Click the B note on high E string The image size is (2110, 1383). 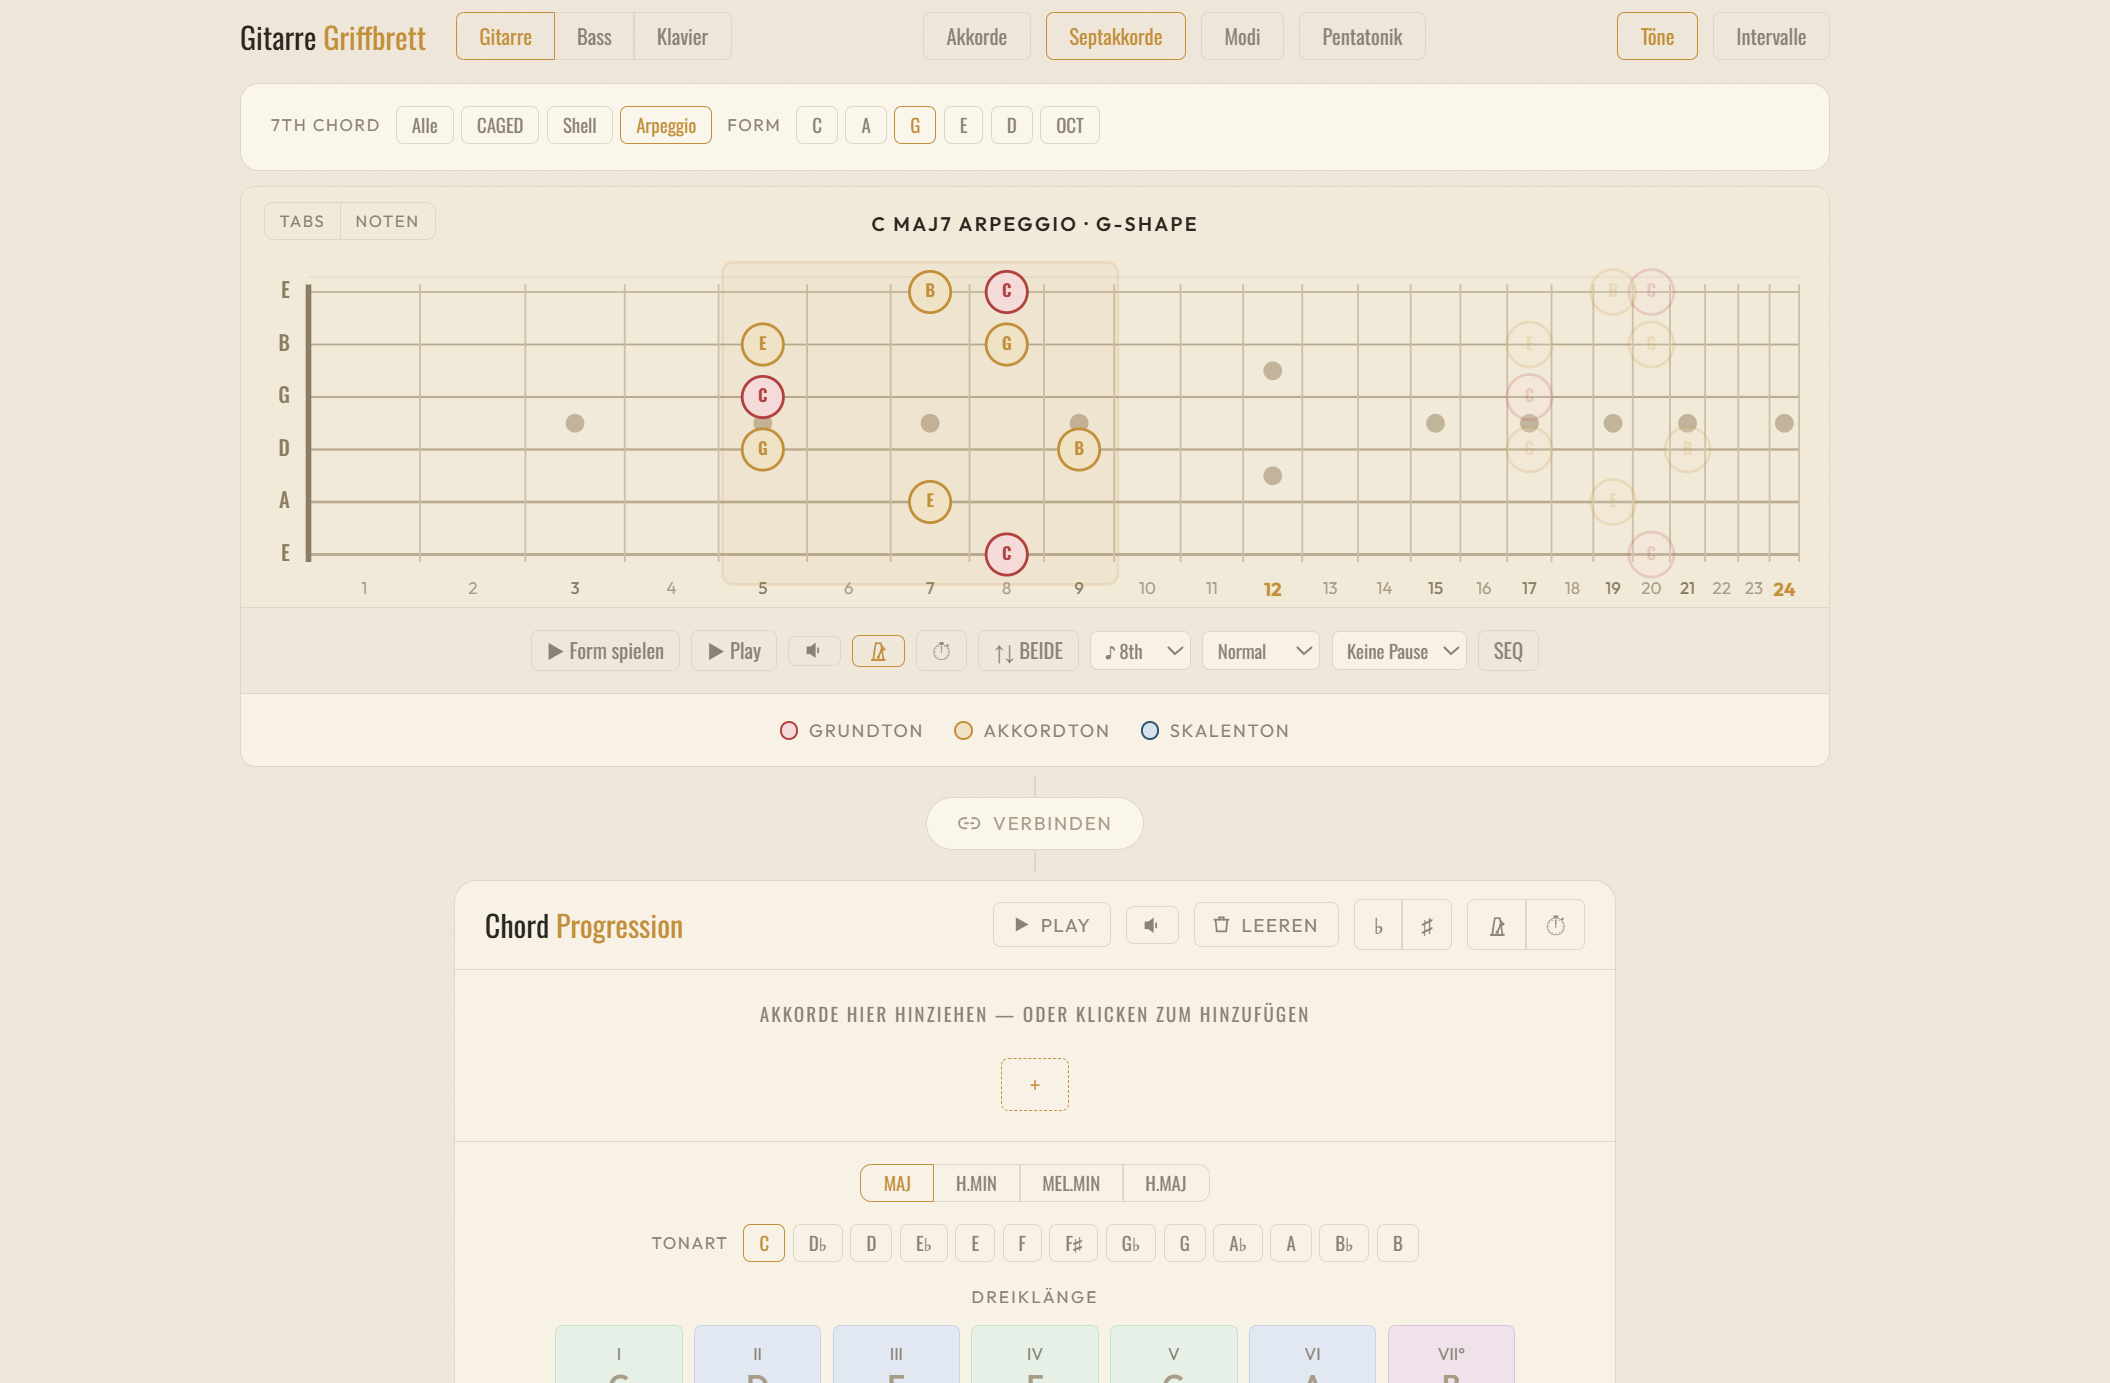point(930,291)
